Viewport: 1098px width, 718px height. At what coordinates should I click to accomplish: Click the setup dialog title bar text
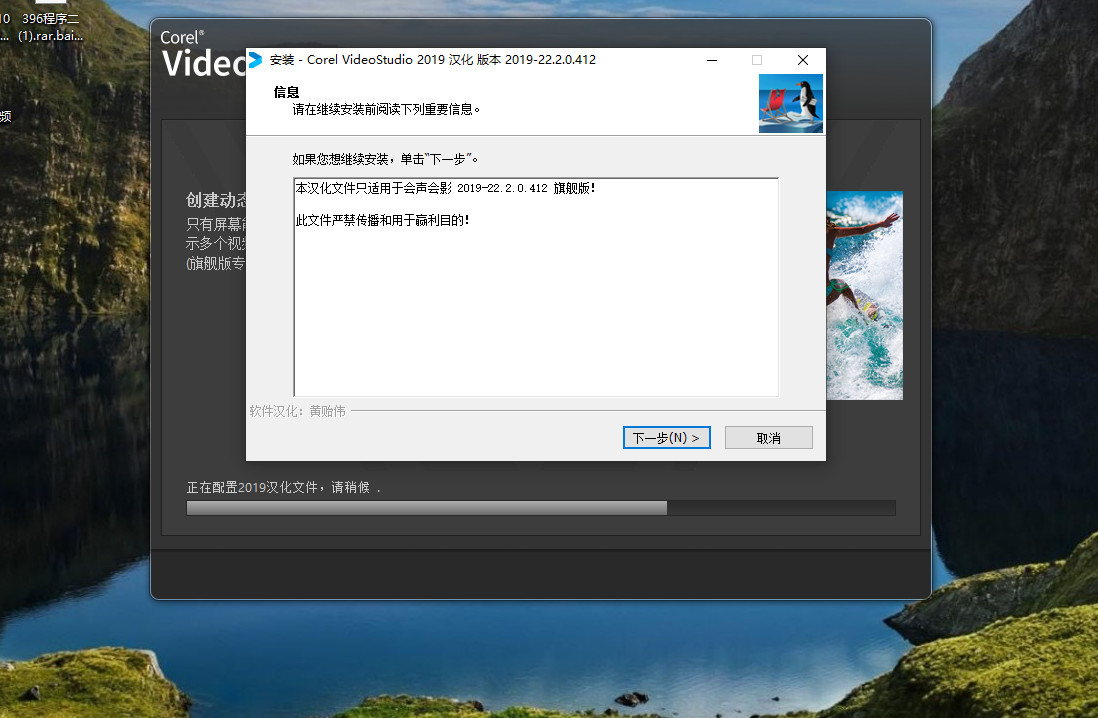(433, 60)
